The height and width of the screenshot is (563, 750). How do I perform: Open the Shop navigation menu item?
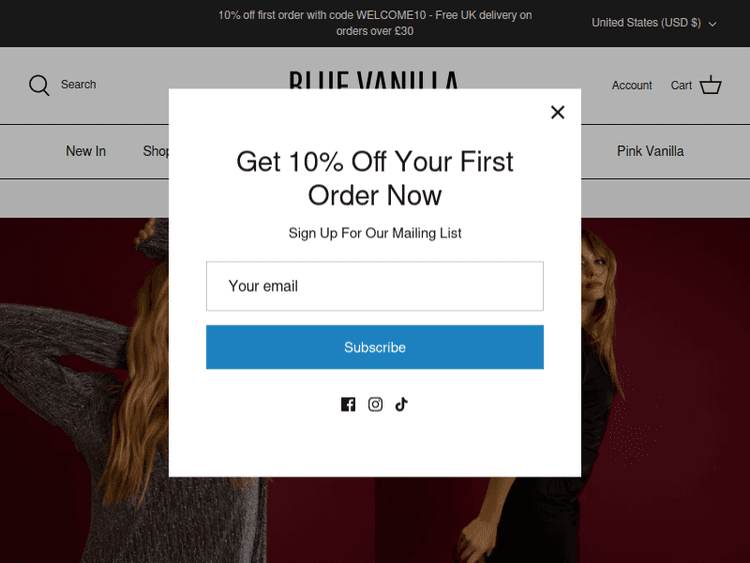point(156,151)
